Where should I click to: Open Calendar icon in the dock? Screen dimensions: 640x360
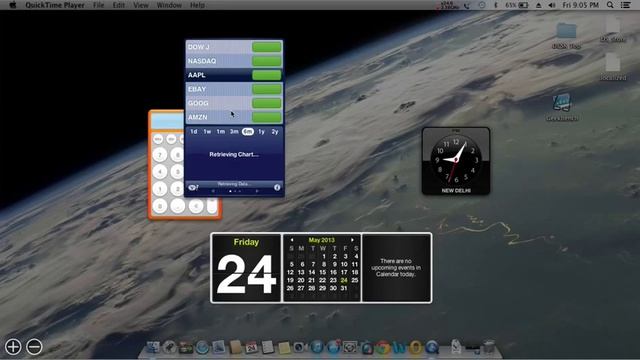tap(251, 347)
